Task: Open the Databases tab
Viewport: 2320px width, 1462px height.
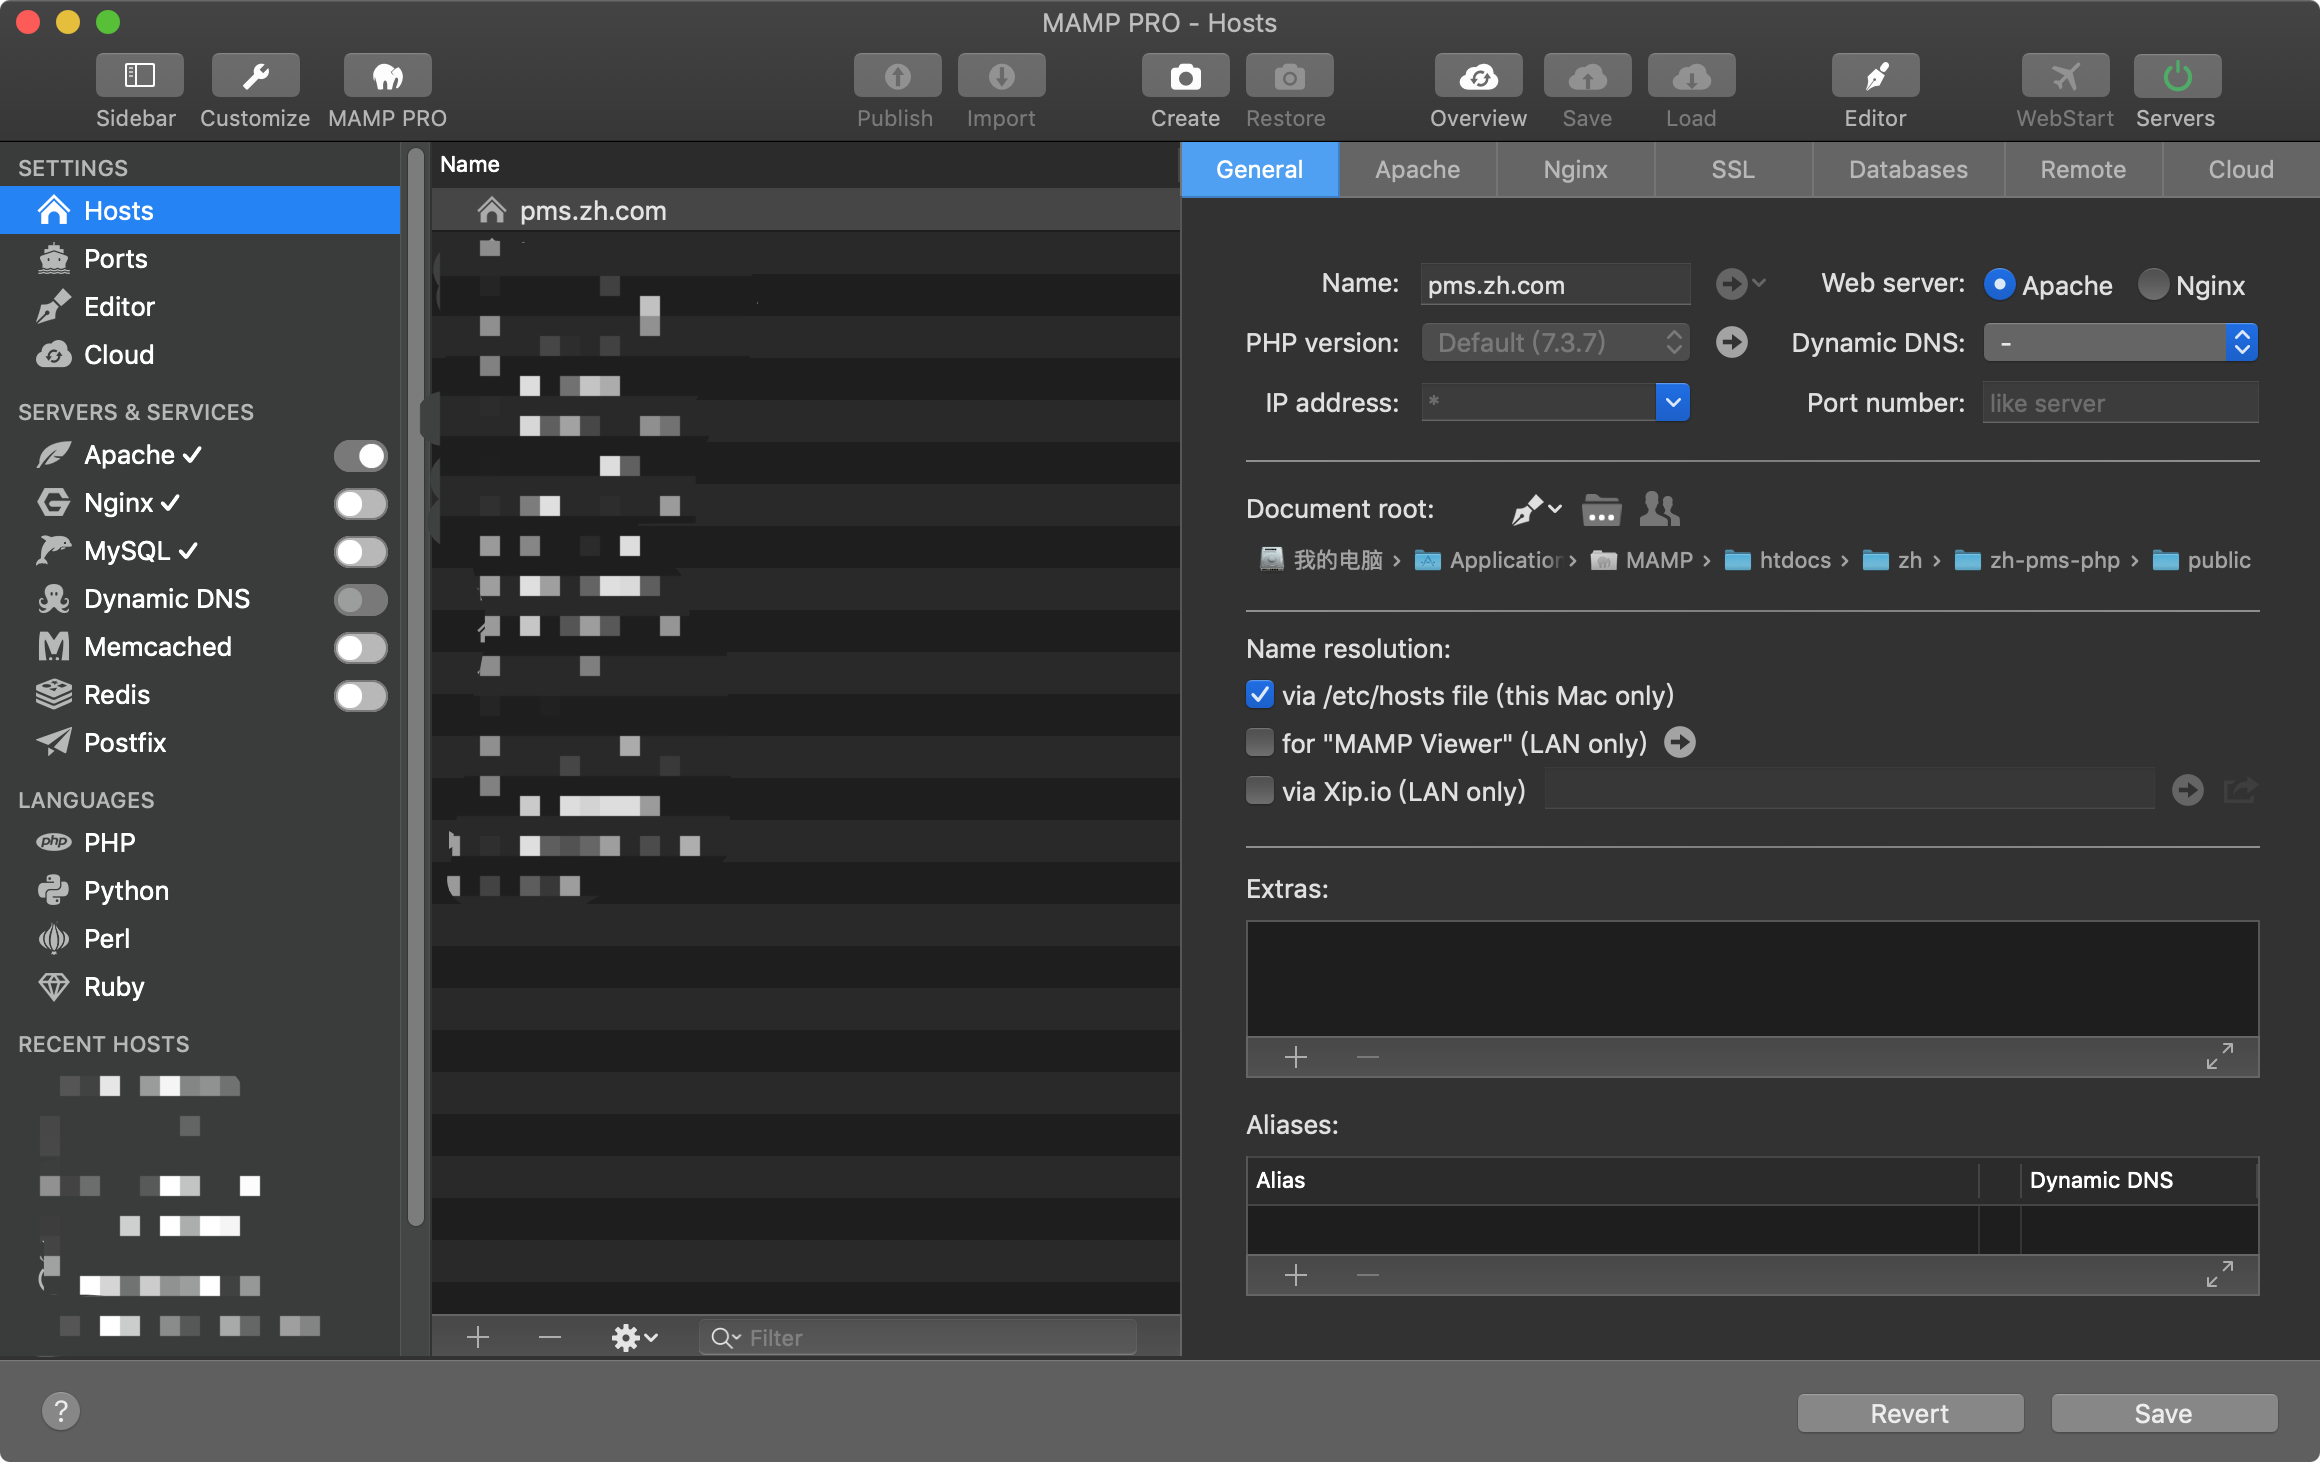Action: (x=1907, y=170)
